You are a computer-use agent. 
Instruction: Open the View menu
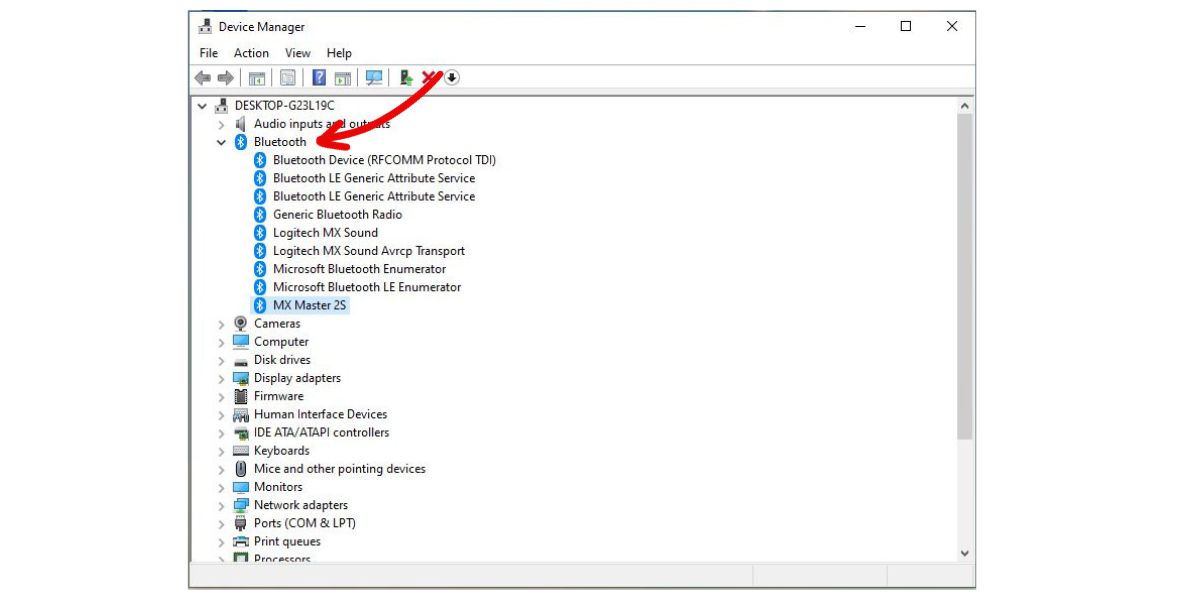coord(298,53)
